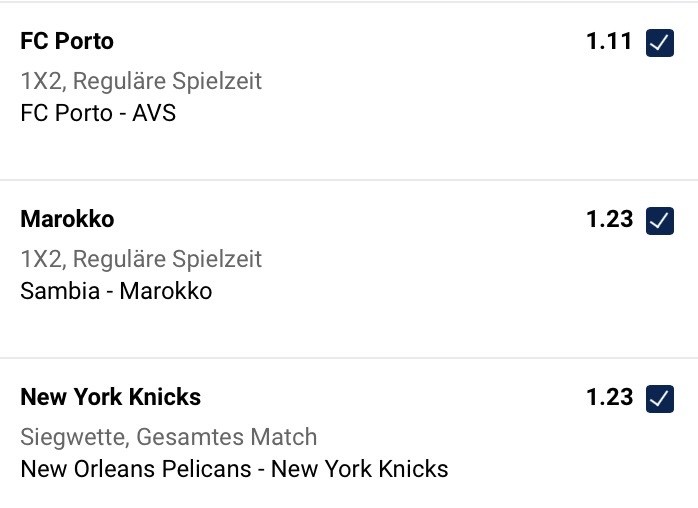Uncheck the FC Porto bet checkbox
The width and height of the screenshot is (698, 508).
659,43
